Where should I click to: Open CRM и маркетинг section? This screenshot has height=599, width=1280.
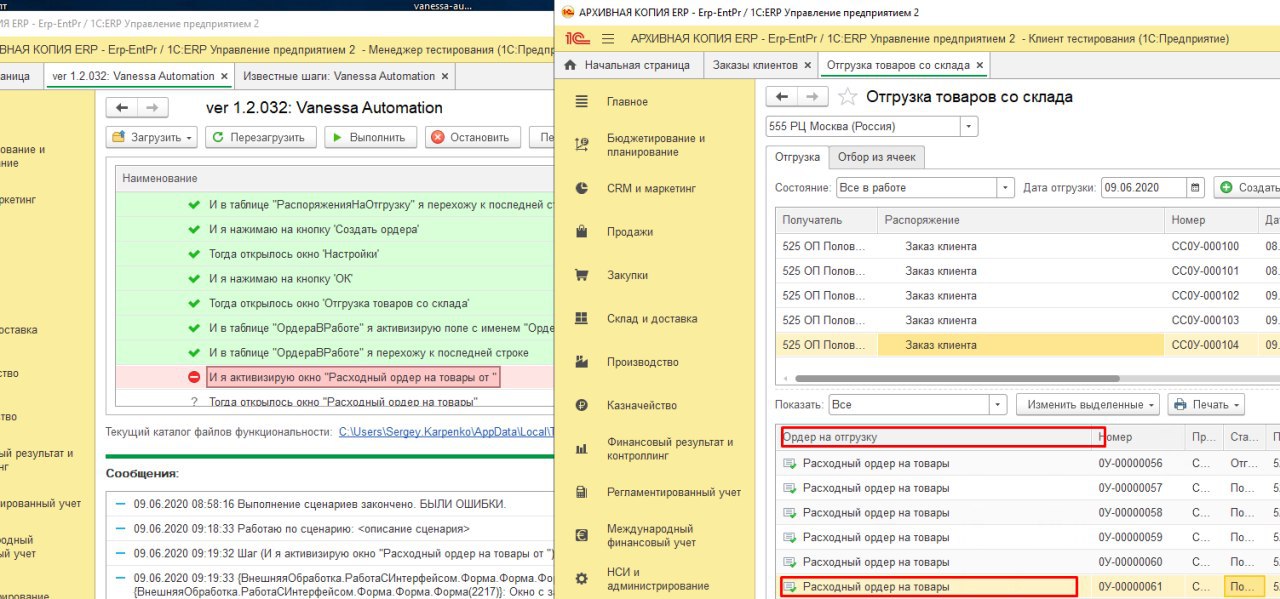[x=651, y=188]
